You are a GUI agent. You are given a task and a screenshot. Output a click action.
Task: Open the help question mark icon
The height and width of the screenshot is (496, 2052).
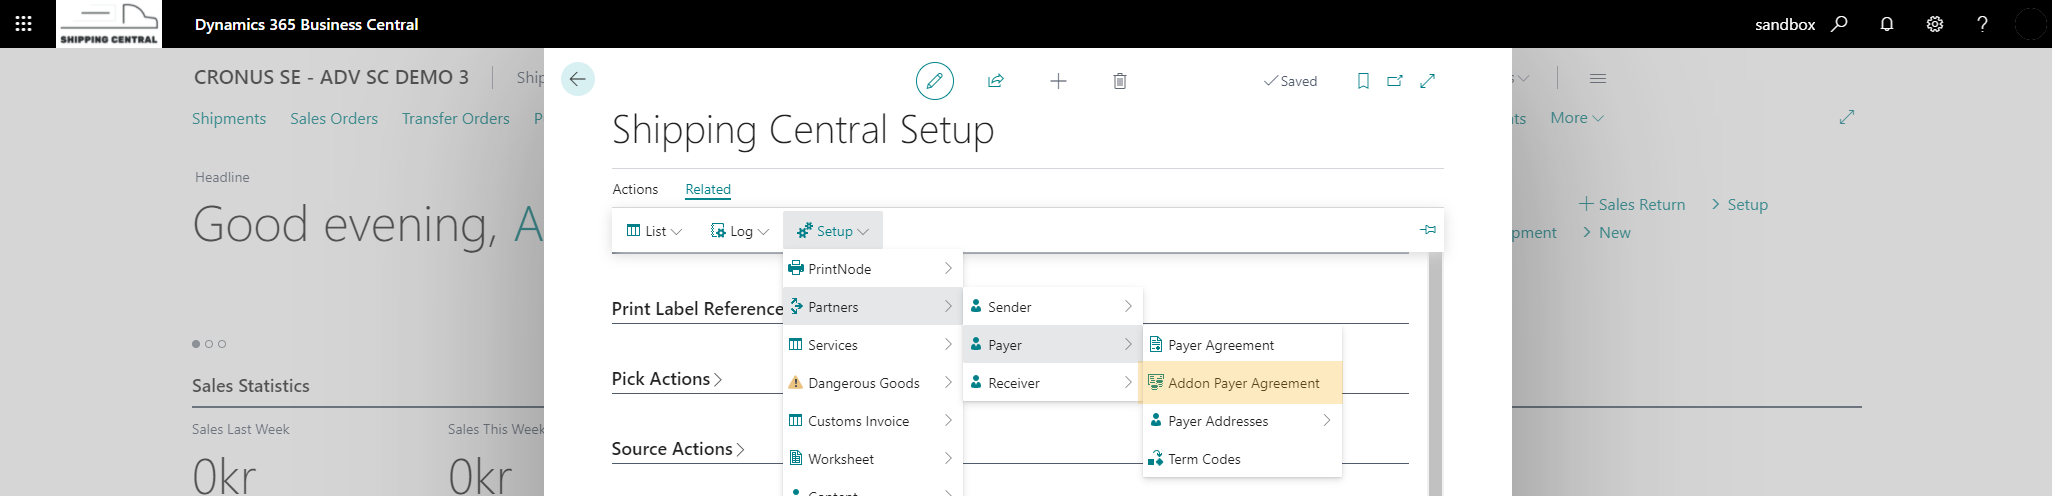(1982, 24)
